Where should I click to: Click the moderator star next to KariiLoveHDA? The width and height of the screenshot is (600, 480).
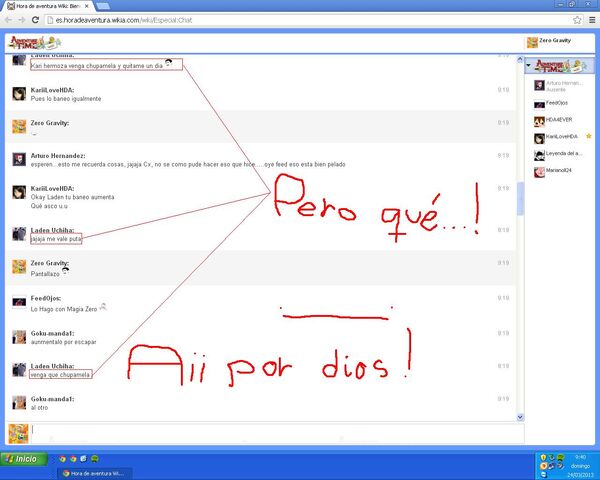[589, 136]
